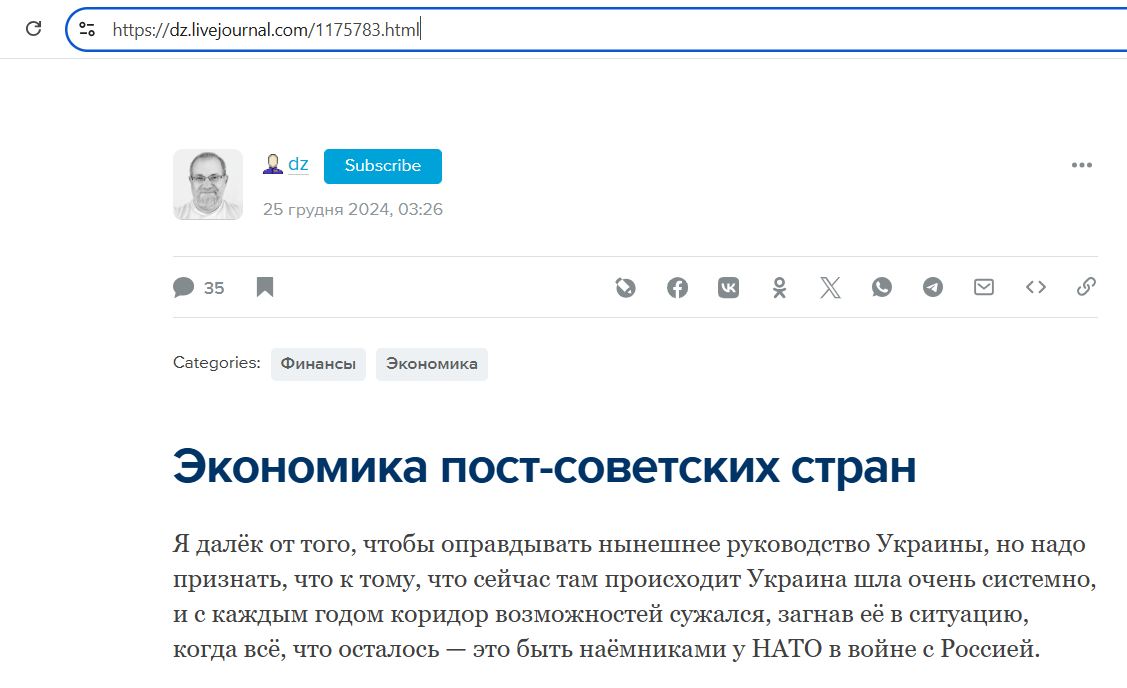Viewport: 1127px width, 688px height.
Task: Select the Финансы category tag
Action: pyautogui.click(x=318, y=364)
